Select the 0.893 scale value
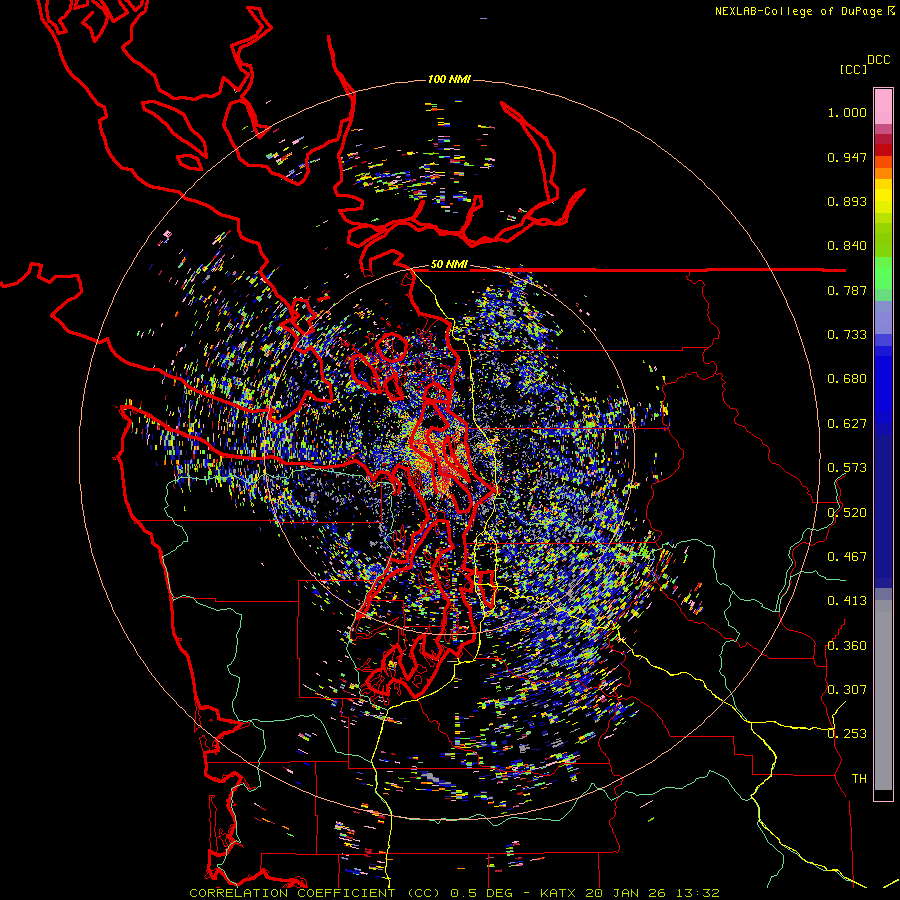Image resolution: width=900 pixels, height=900 pixels. tap(847, 201)
